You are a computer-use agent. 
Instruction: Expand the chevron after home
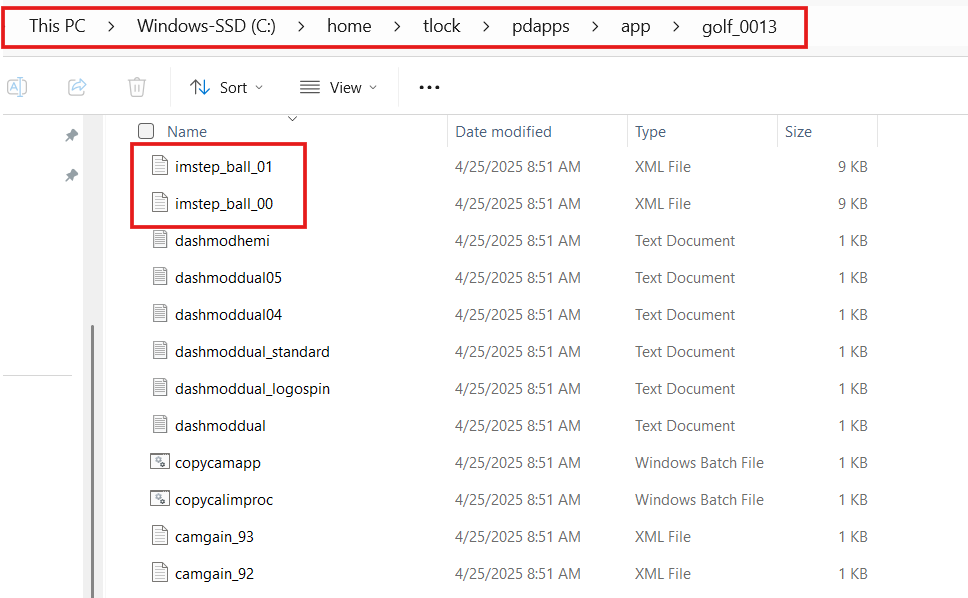tap(397, 27)
